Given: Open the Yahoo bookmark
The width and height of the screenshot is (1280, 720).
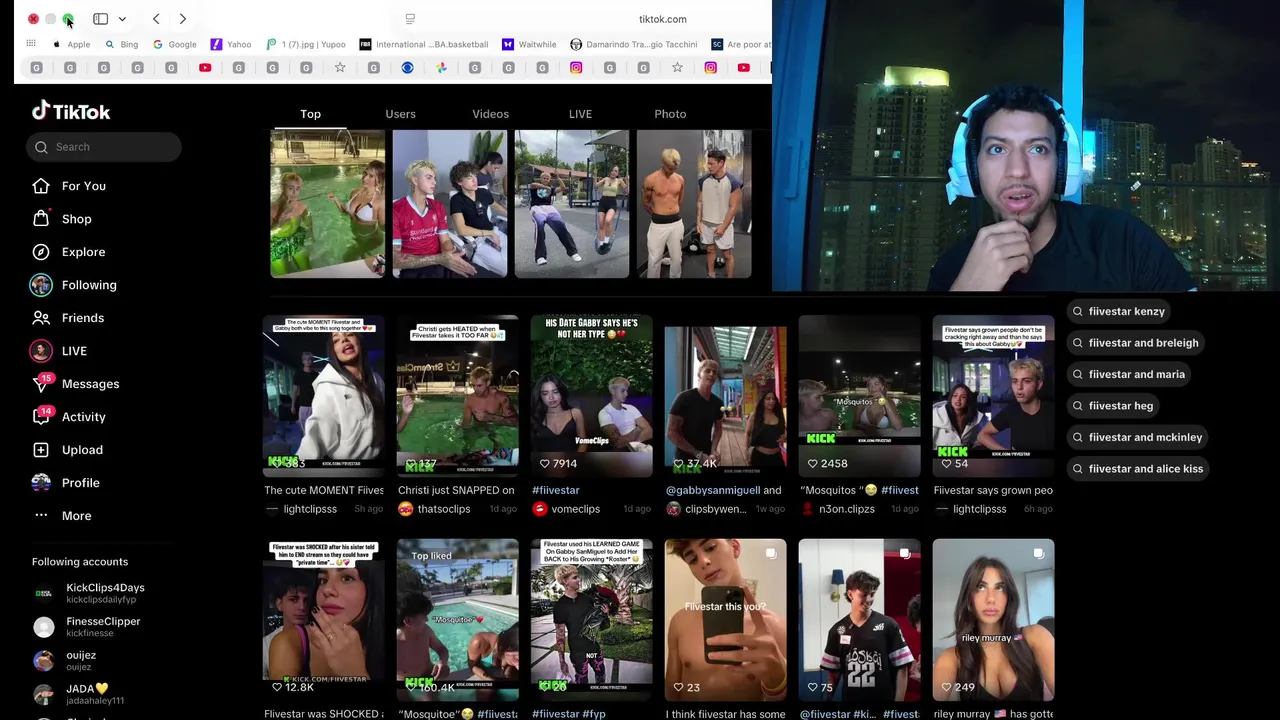Looking at the screenshot, I should [x=231, y=44].
